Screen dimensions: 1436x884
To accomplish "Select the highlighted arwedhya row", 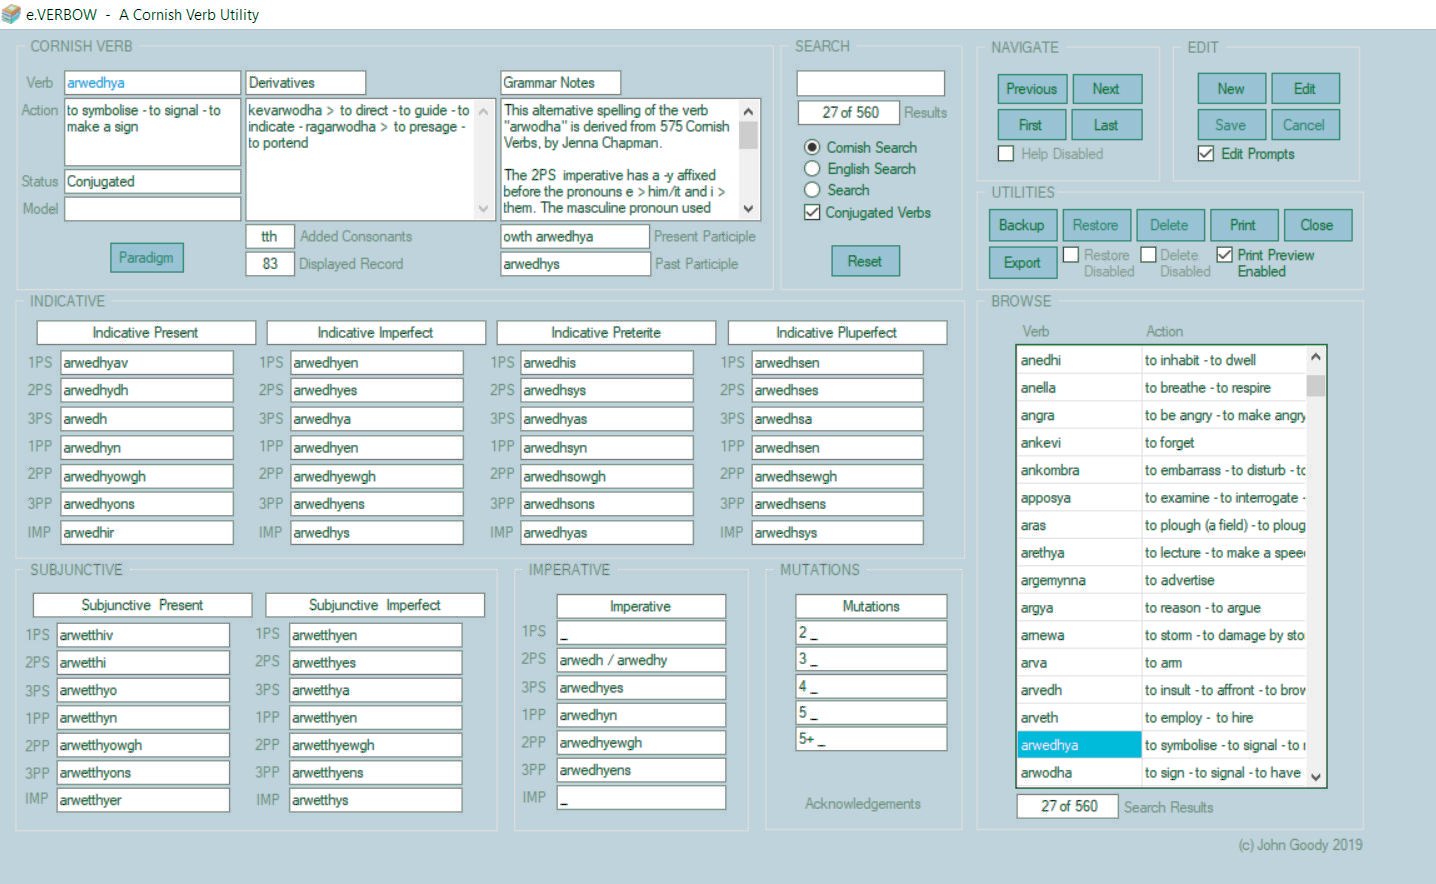I will point(1079,745).
